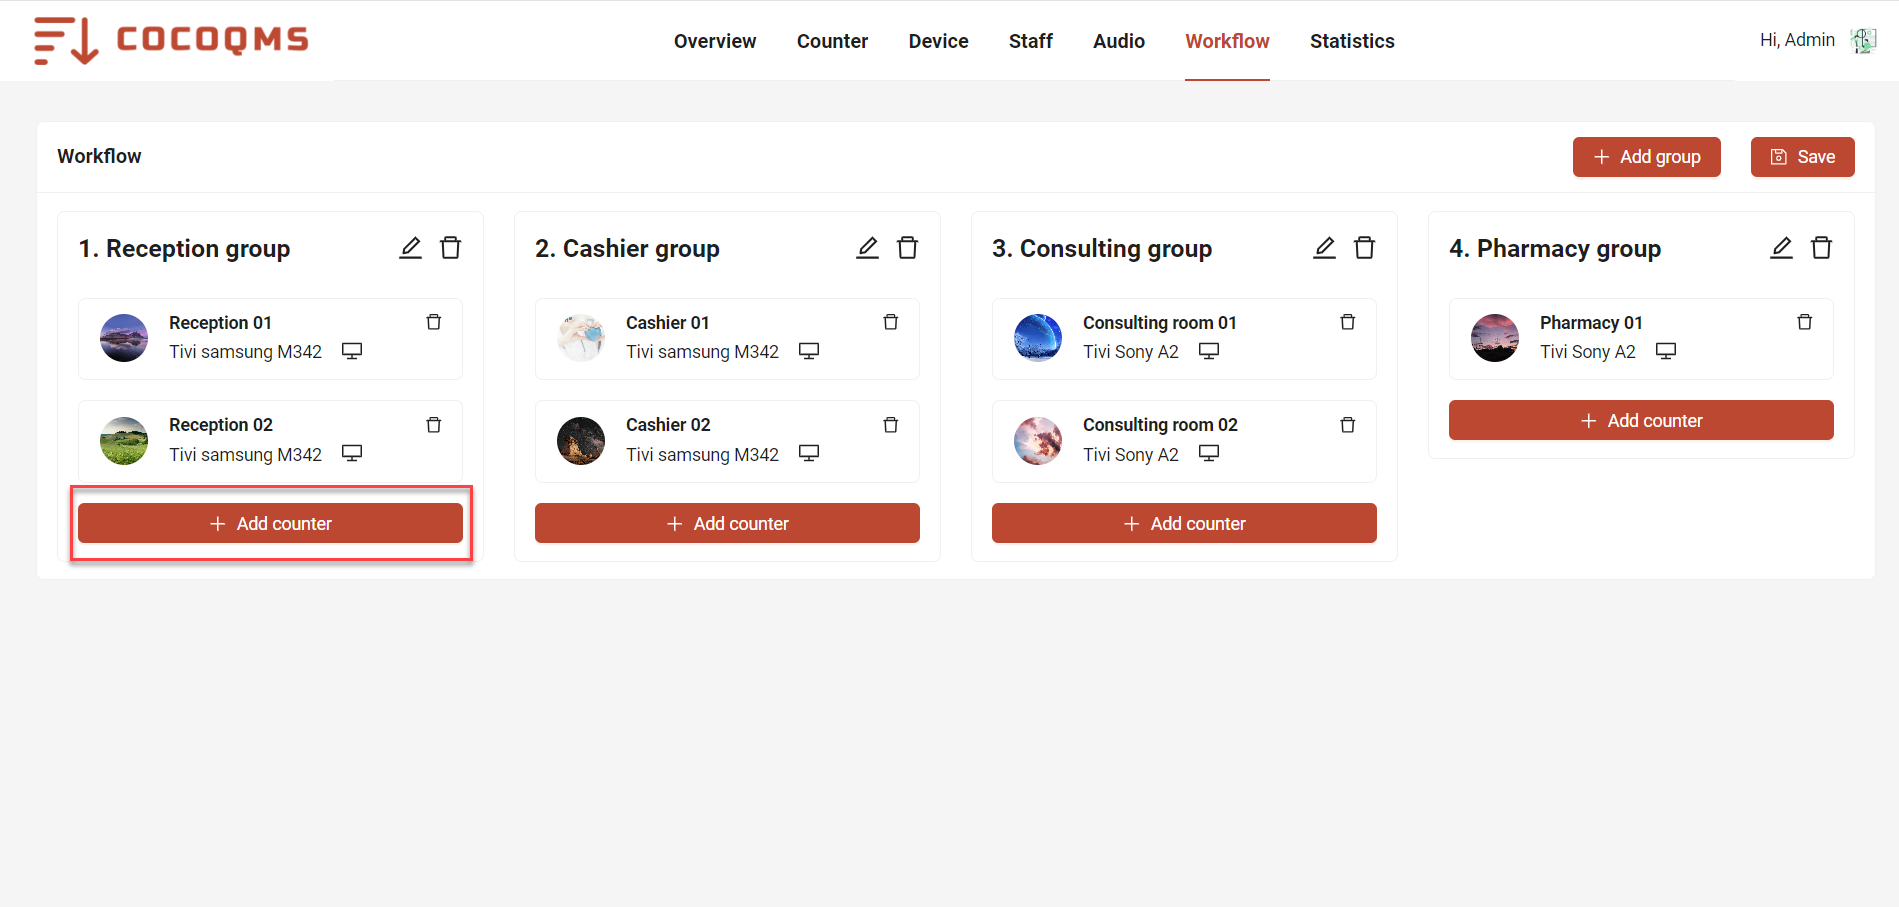Viewport: 1899px width, 907px height.
Task: Delete Consulting room 01 counter
Action: pos(1348,322)
